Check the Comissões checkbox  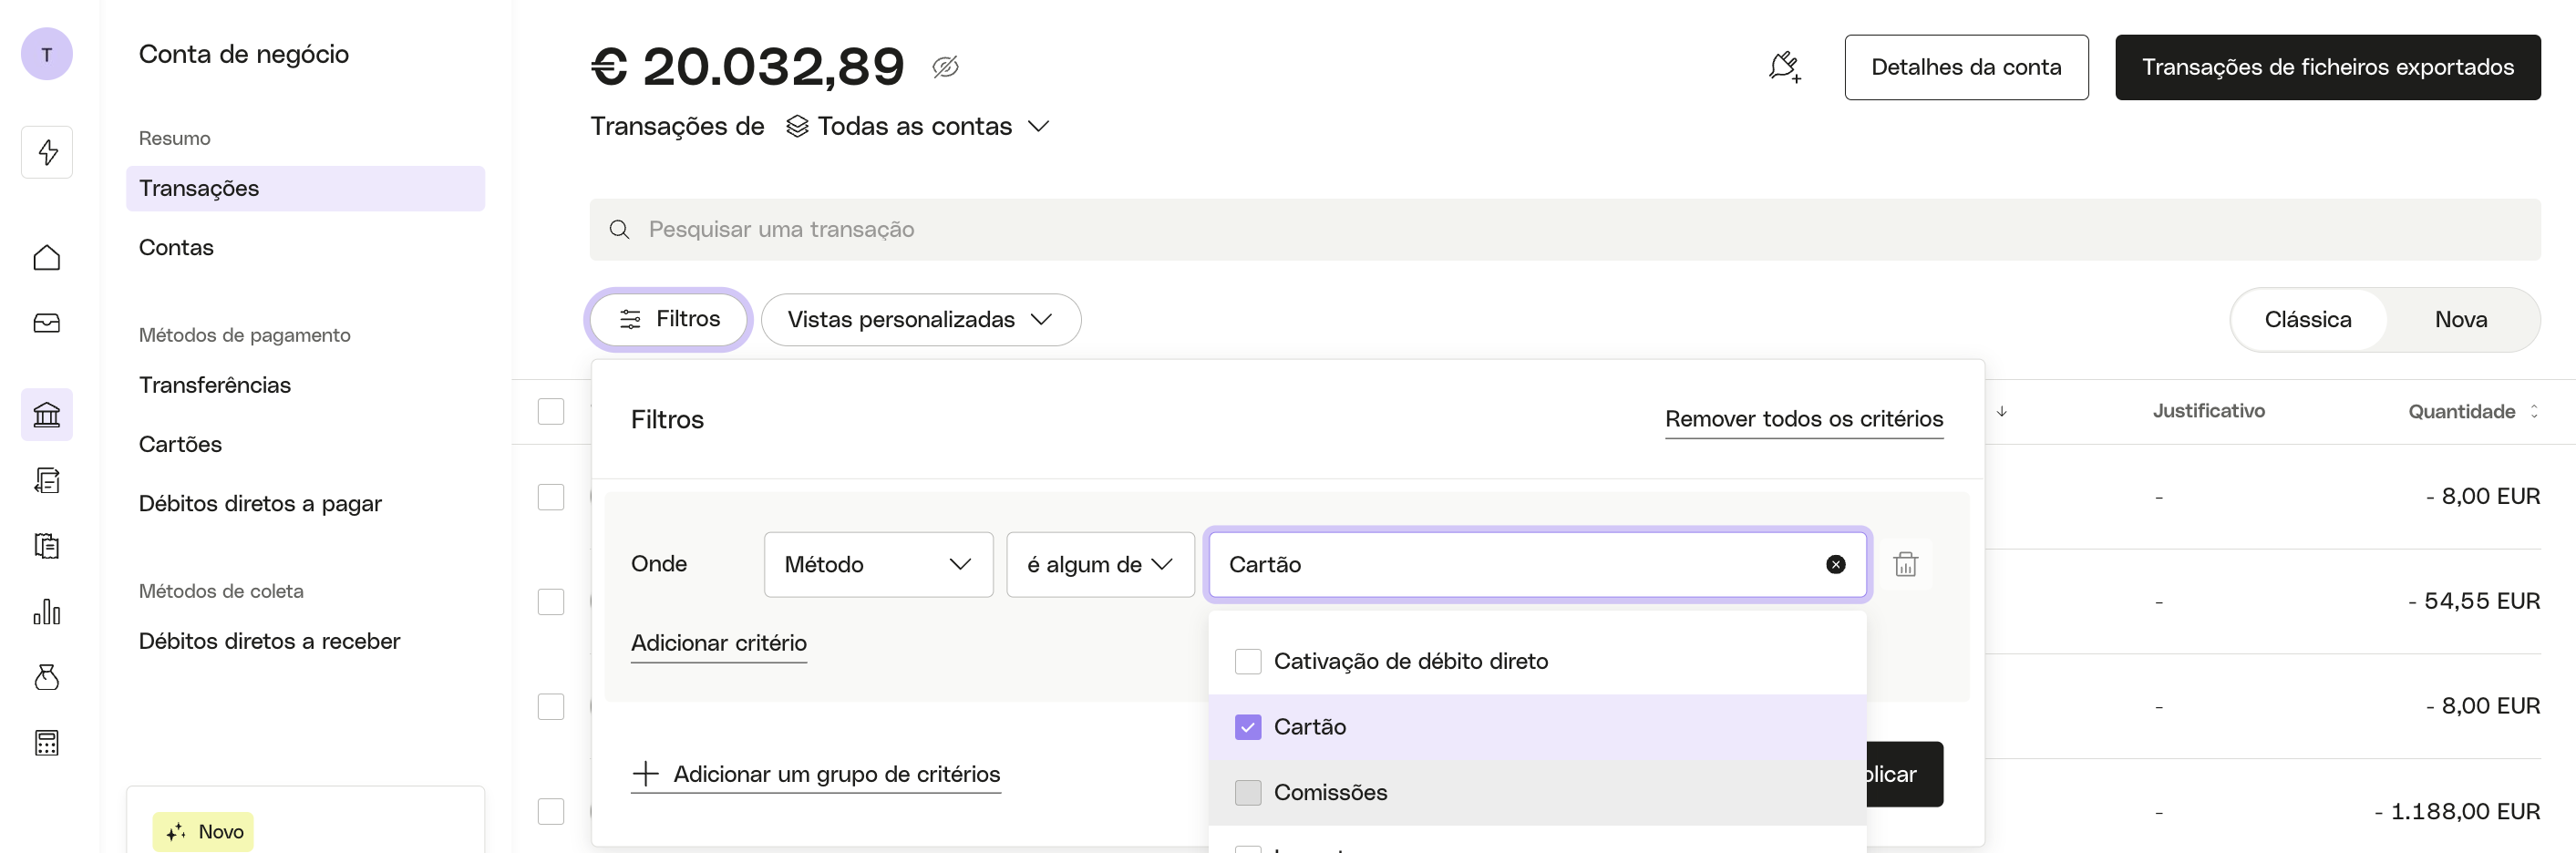click(x=1247, y=792)
